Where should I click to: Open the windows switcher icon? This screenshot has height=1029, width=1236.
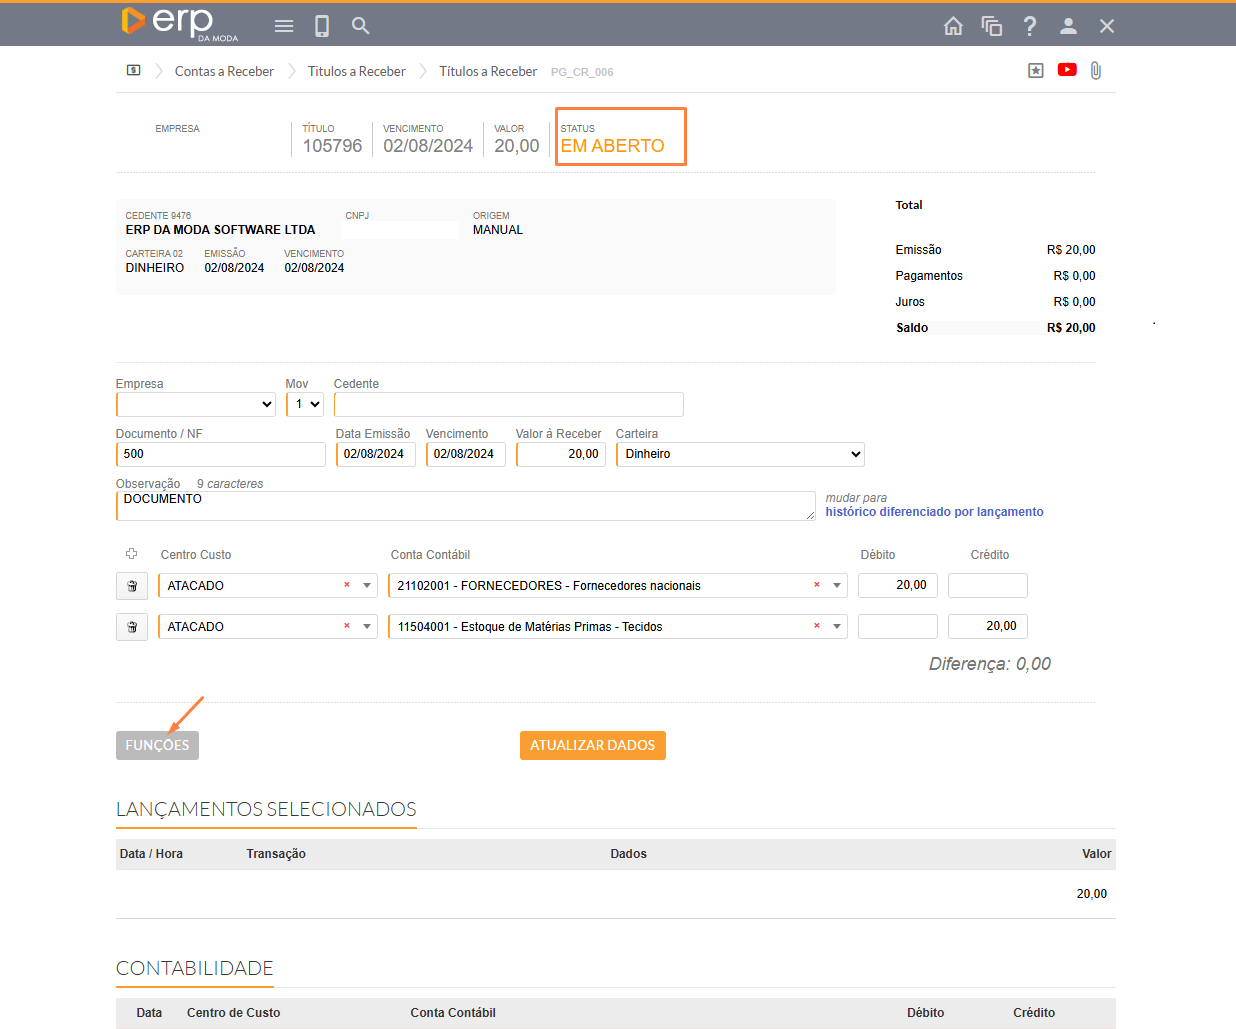[x=992, y=26]
